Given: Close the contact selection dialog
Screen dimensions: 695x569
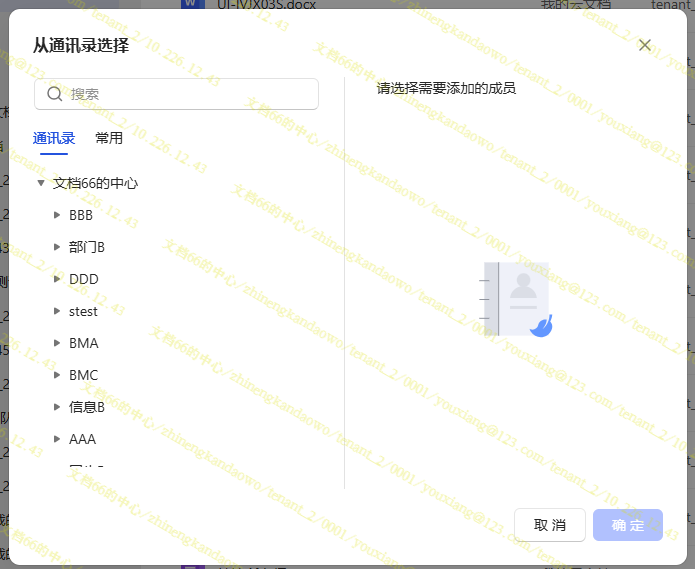Looking at the screenshot, I should (645, 45).
